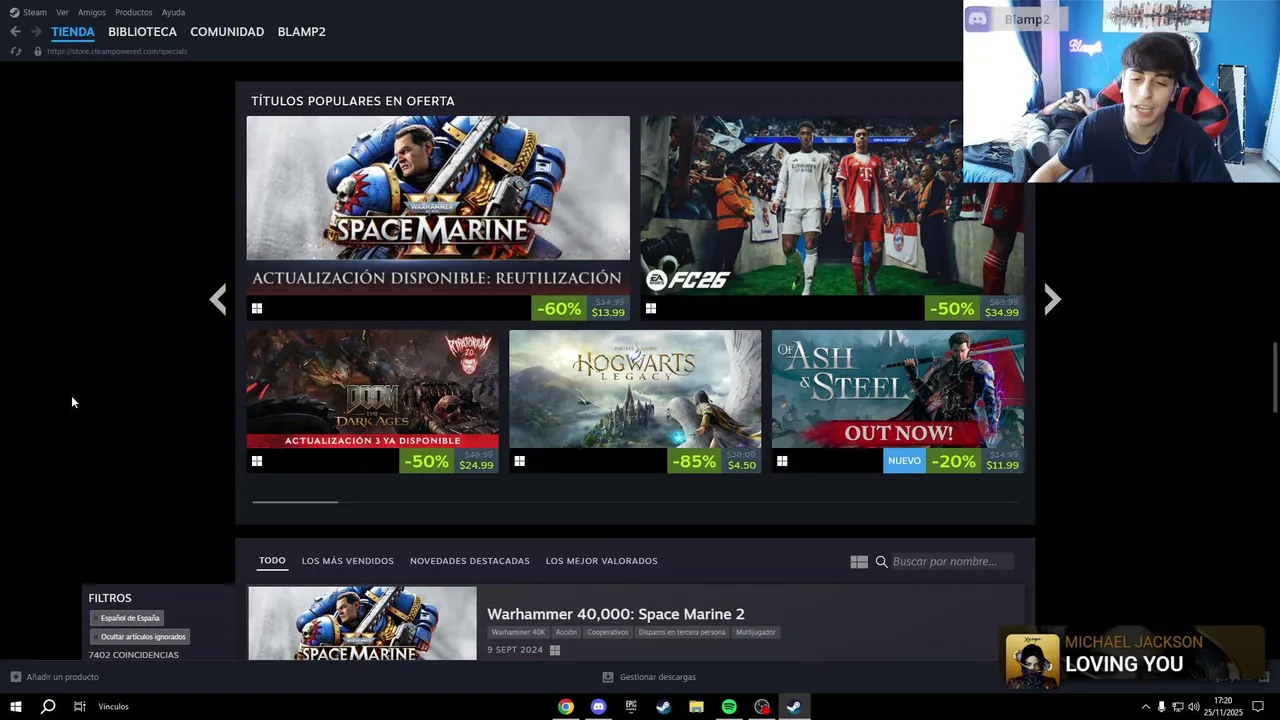Image resolution: width=1280 pixels, height=720 pixels.
Task: Open the Ver menu
Action: click(62, 12)
